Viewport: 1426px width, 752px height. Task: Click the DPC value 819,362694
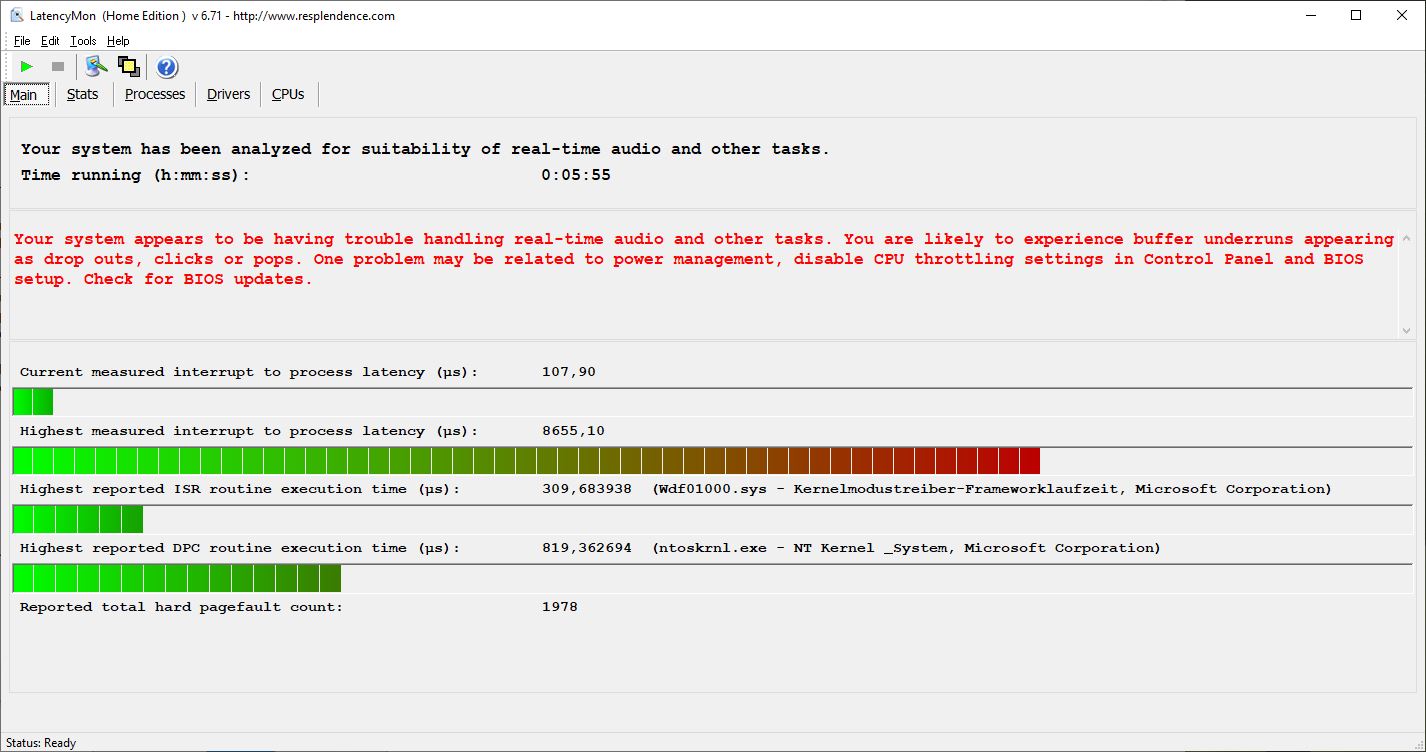586,548
